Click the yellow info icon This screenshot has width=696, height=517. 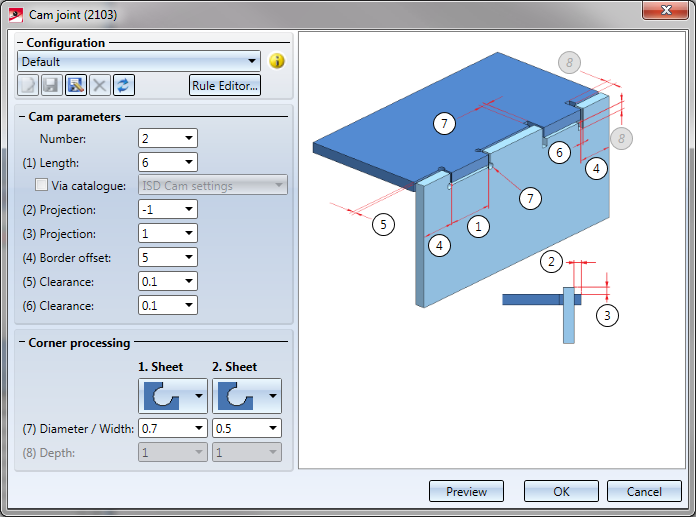pyautogui.click(x=277, y=61)
